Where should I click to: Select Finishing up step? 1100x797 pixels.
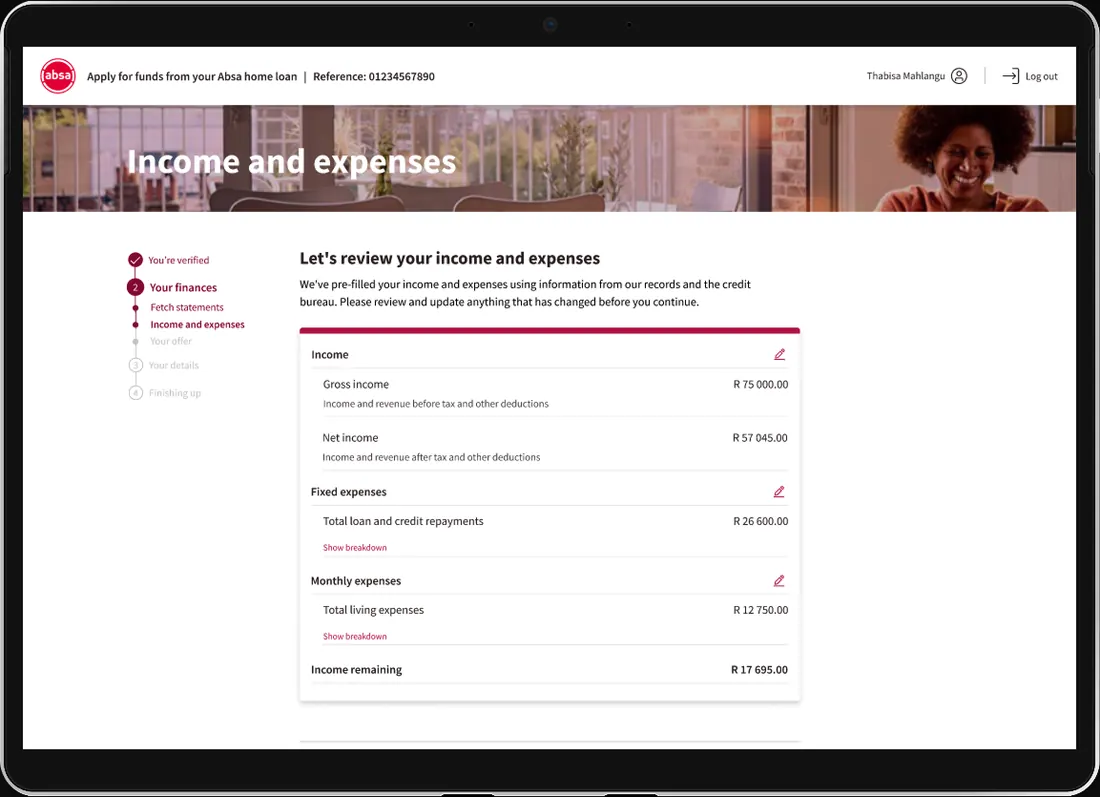[x=175, y=393]
